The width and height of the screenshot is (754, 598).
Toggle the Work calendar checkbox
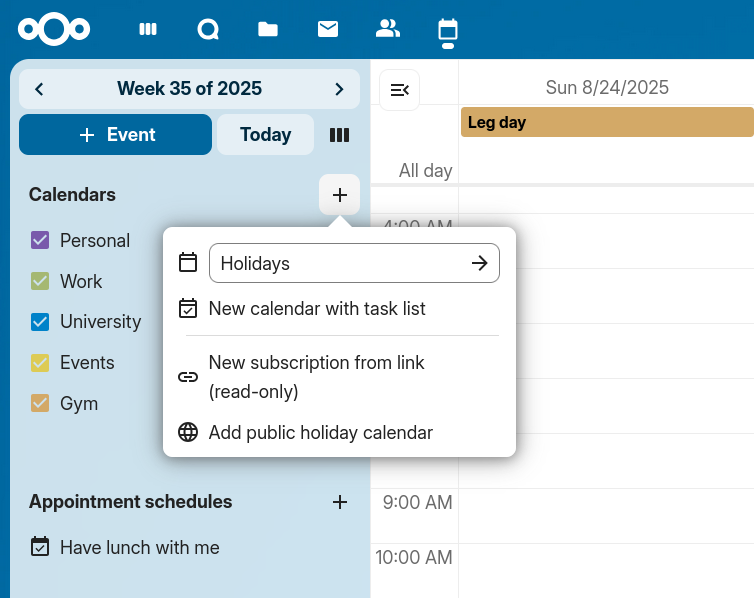(41, 281)
